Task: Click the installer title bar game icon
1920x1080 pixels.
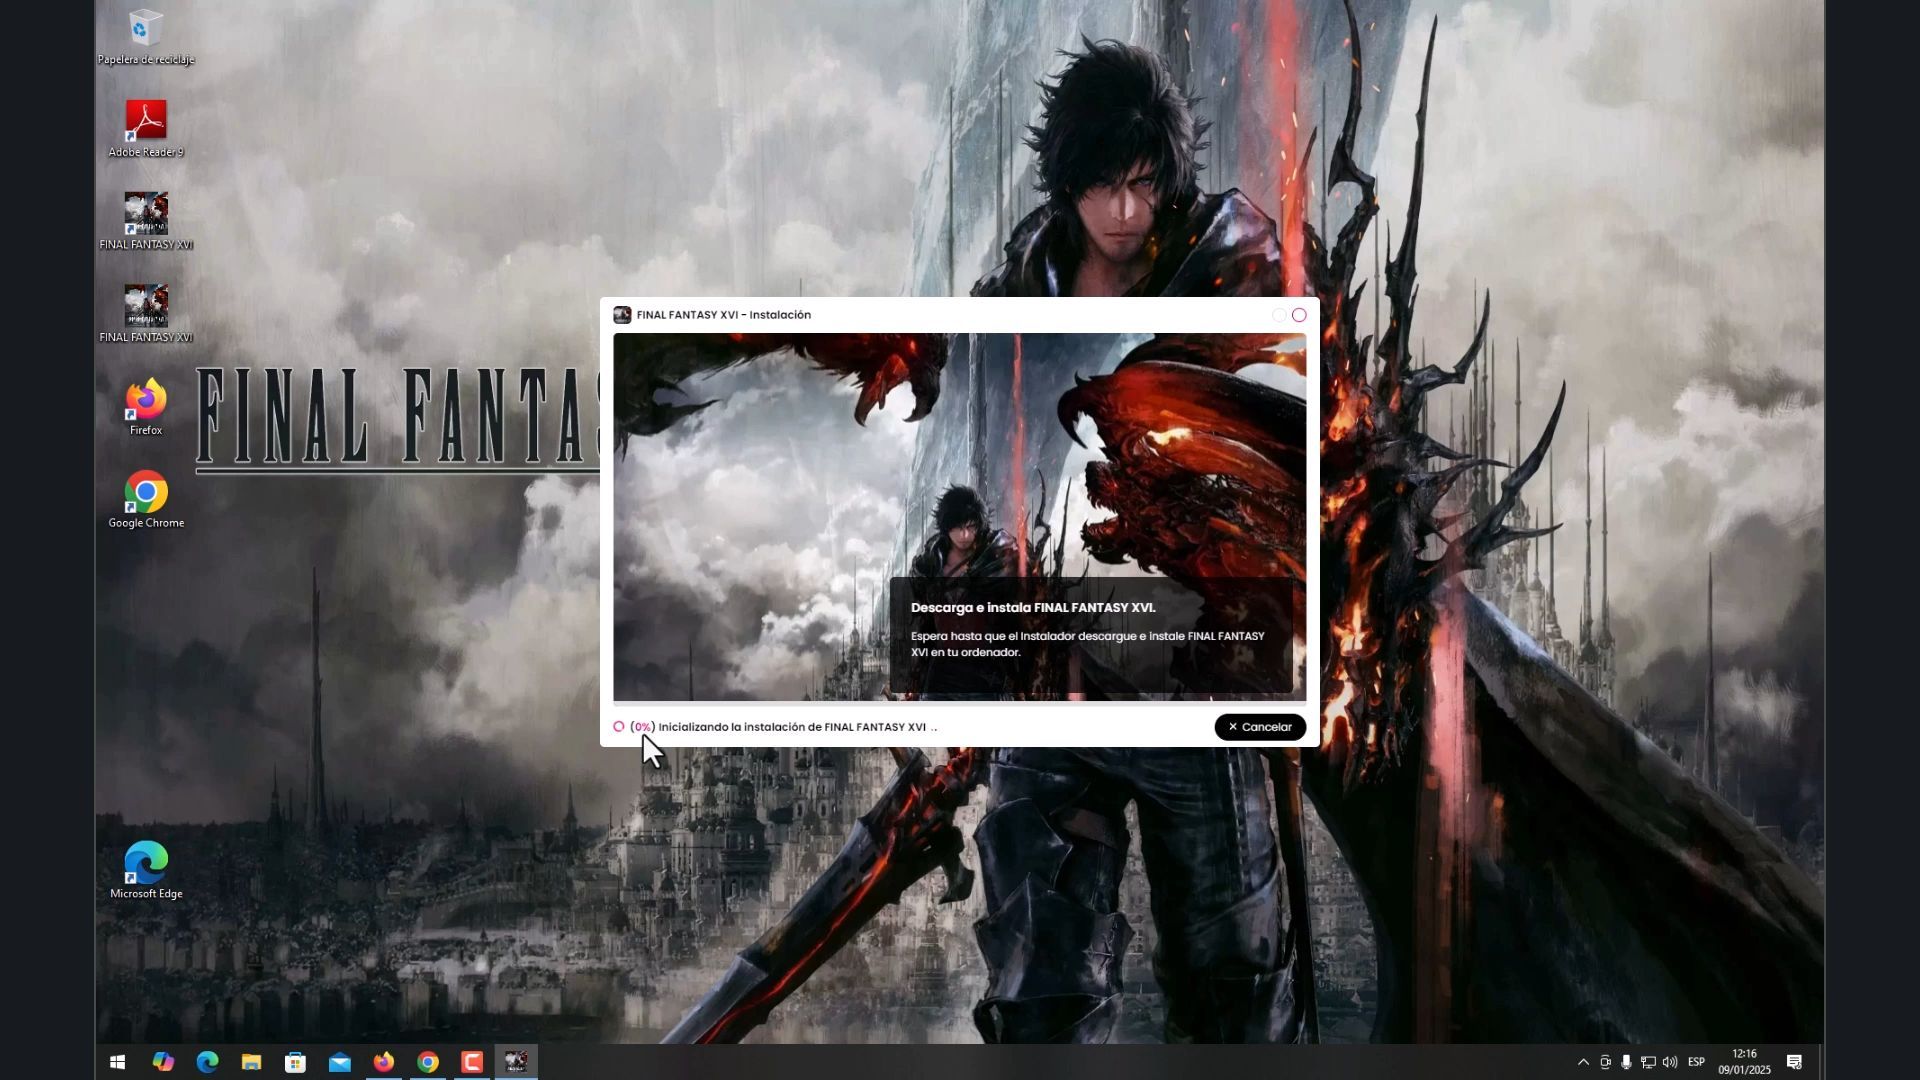Action: tap(622, 315)
